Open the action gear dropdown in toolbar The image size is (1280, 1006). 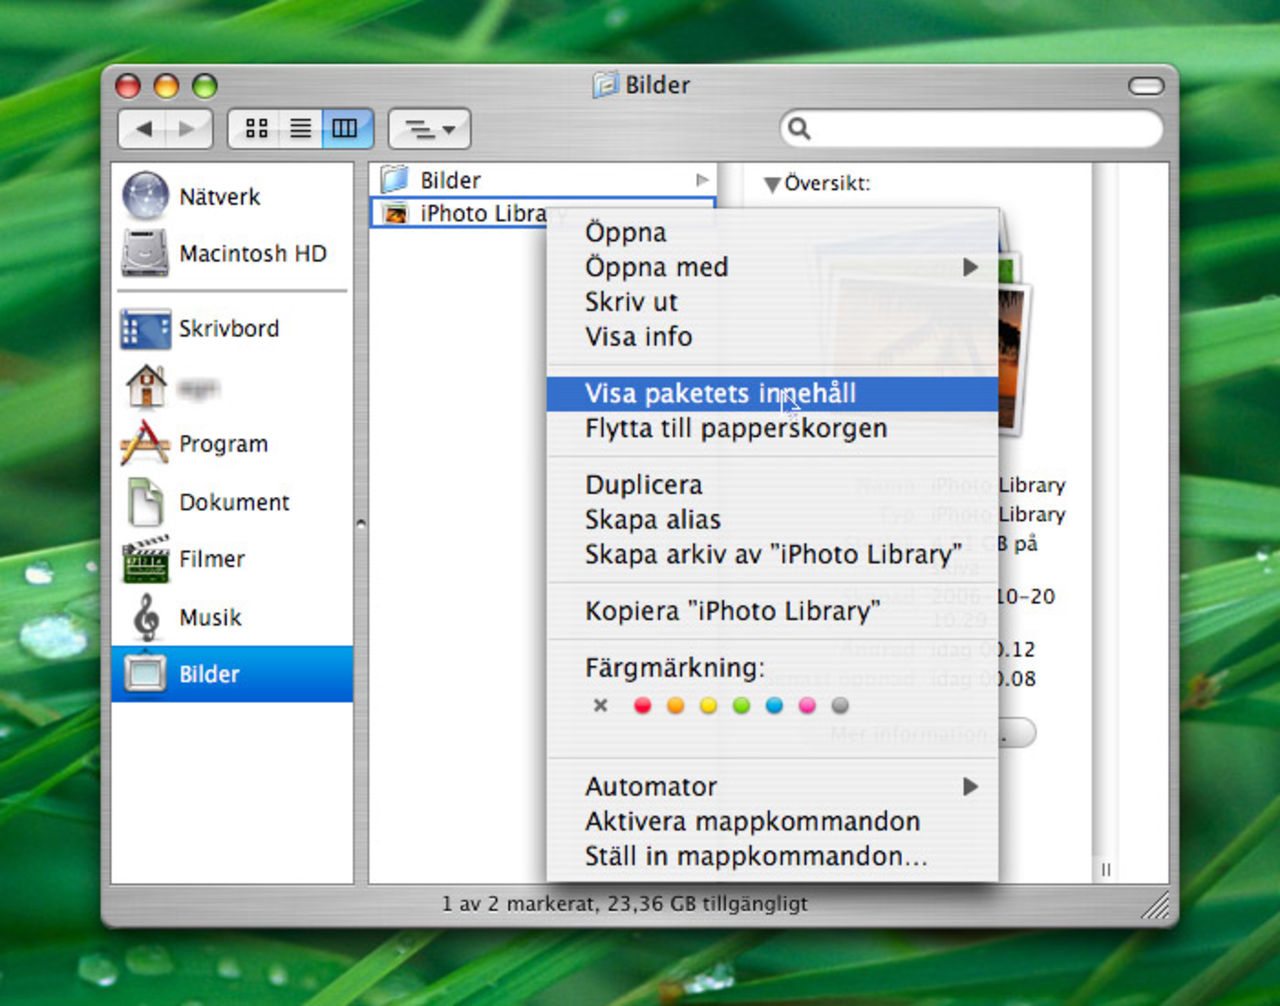pyautogui.click(x=429, y=129)
